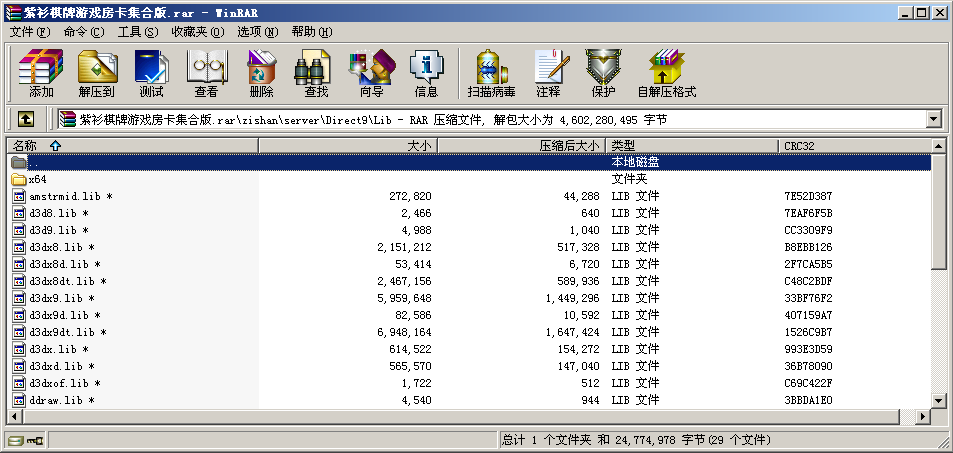Click the Protect (保护) shield icon
This screenshot has width=953, height=453.
click(x=604, y=74)
